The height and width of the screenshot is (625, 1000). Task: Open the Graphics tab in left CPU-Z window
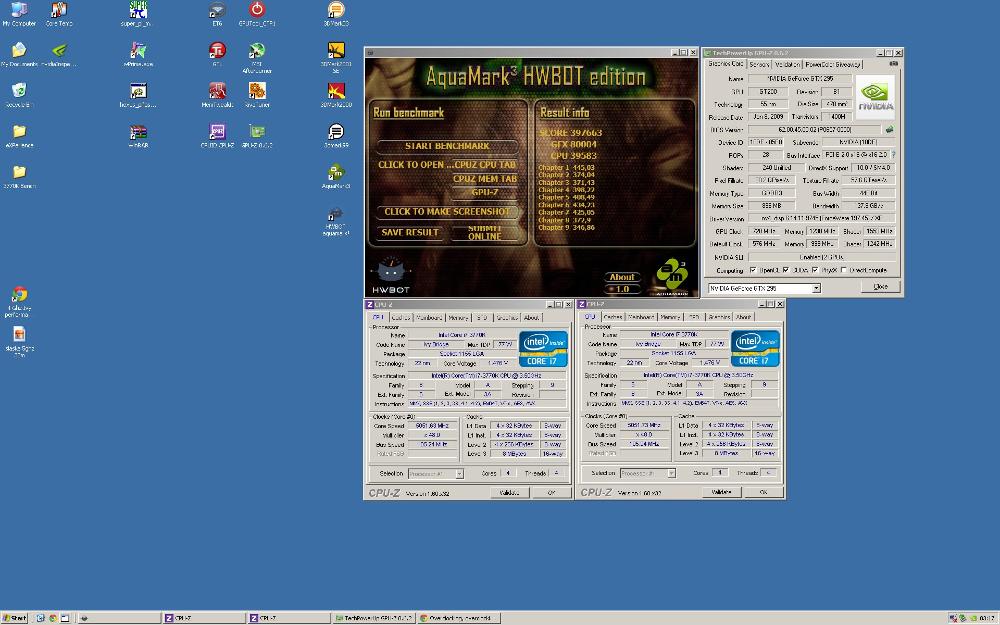coord(507,317)
